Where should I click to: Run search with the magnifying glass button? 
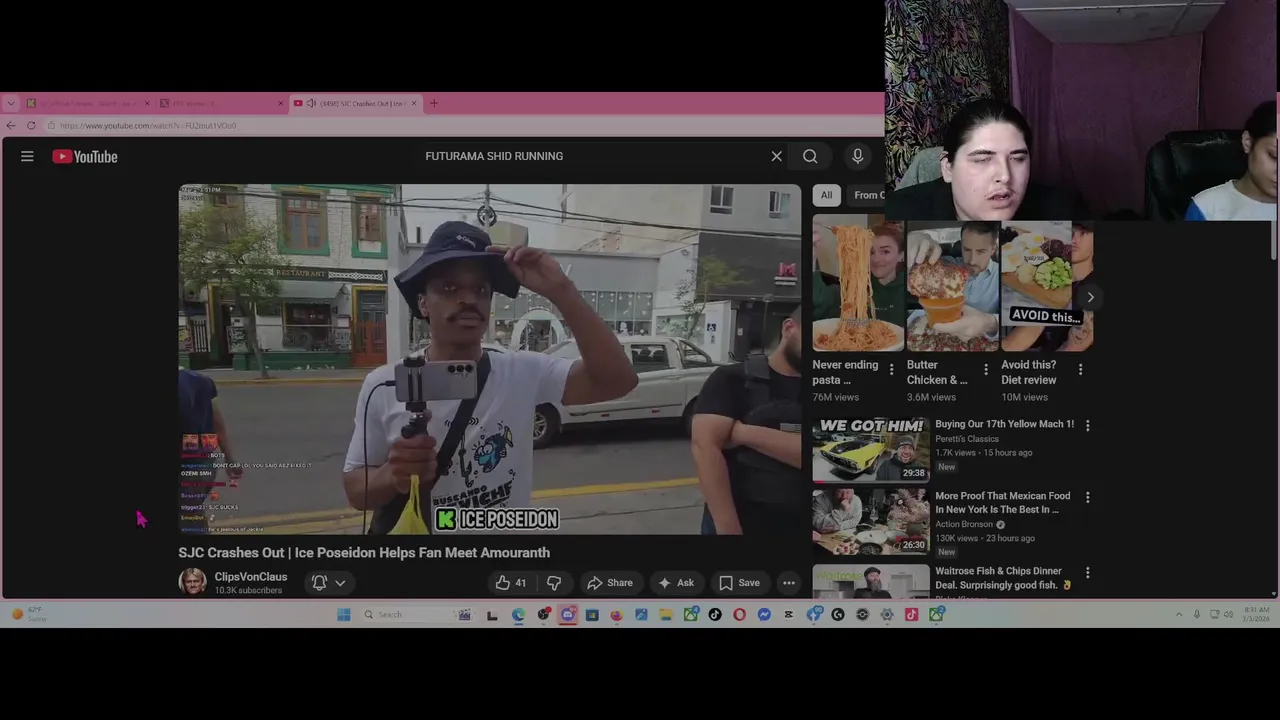[810, 156]
